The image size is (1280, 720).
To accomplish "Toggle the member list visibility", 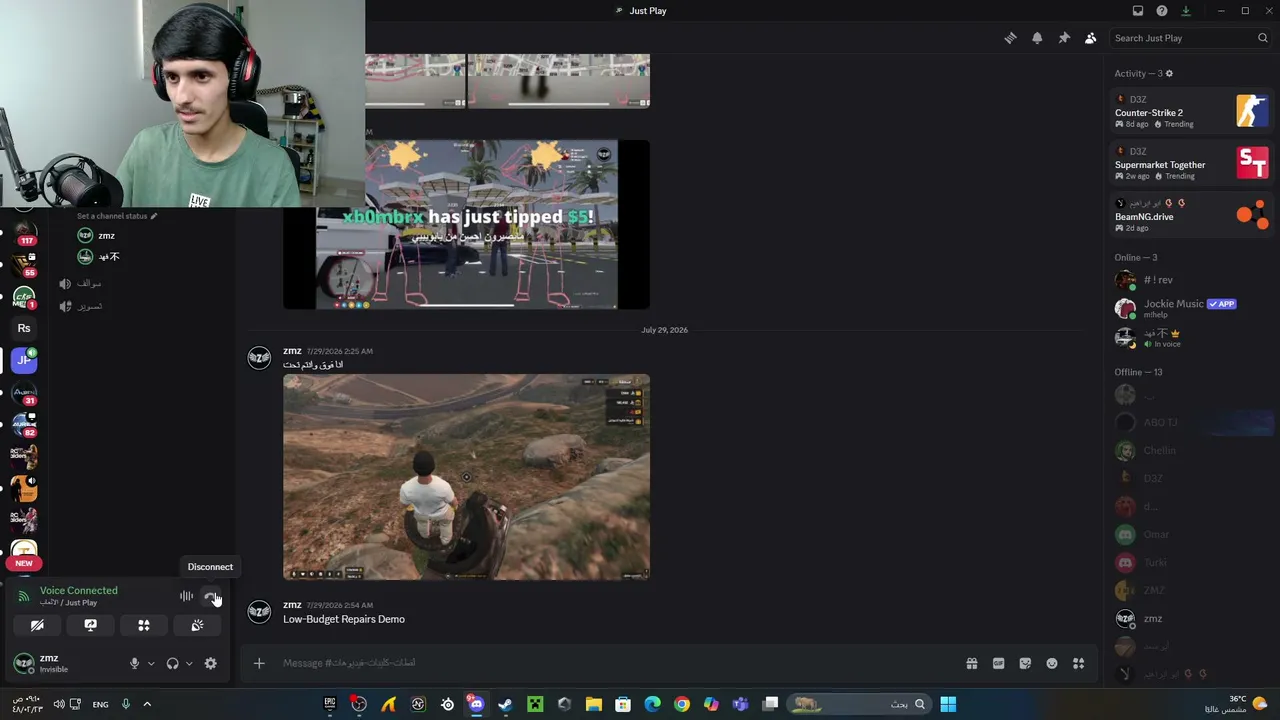I will 1090,38.
